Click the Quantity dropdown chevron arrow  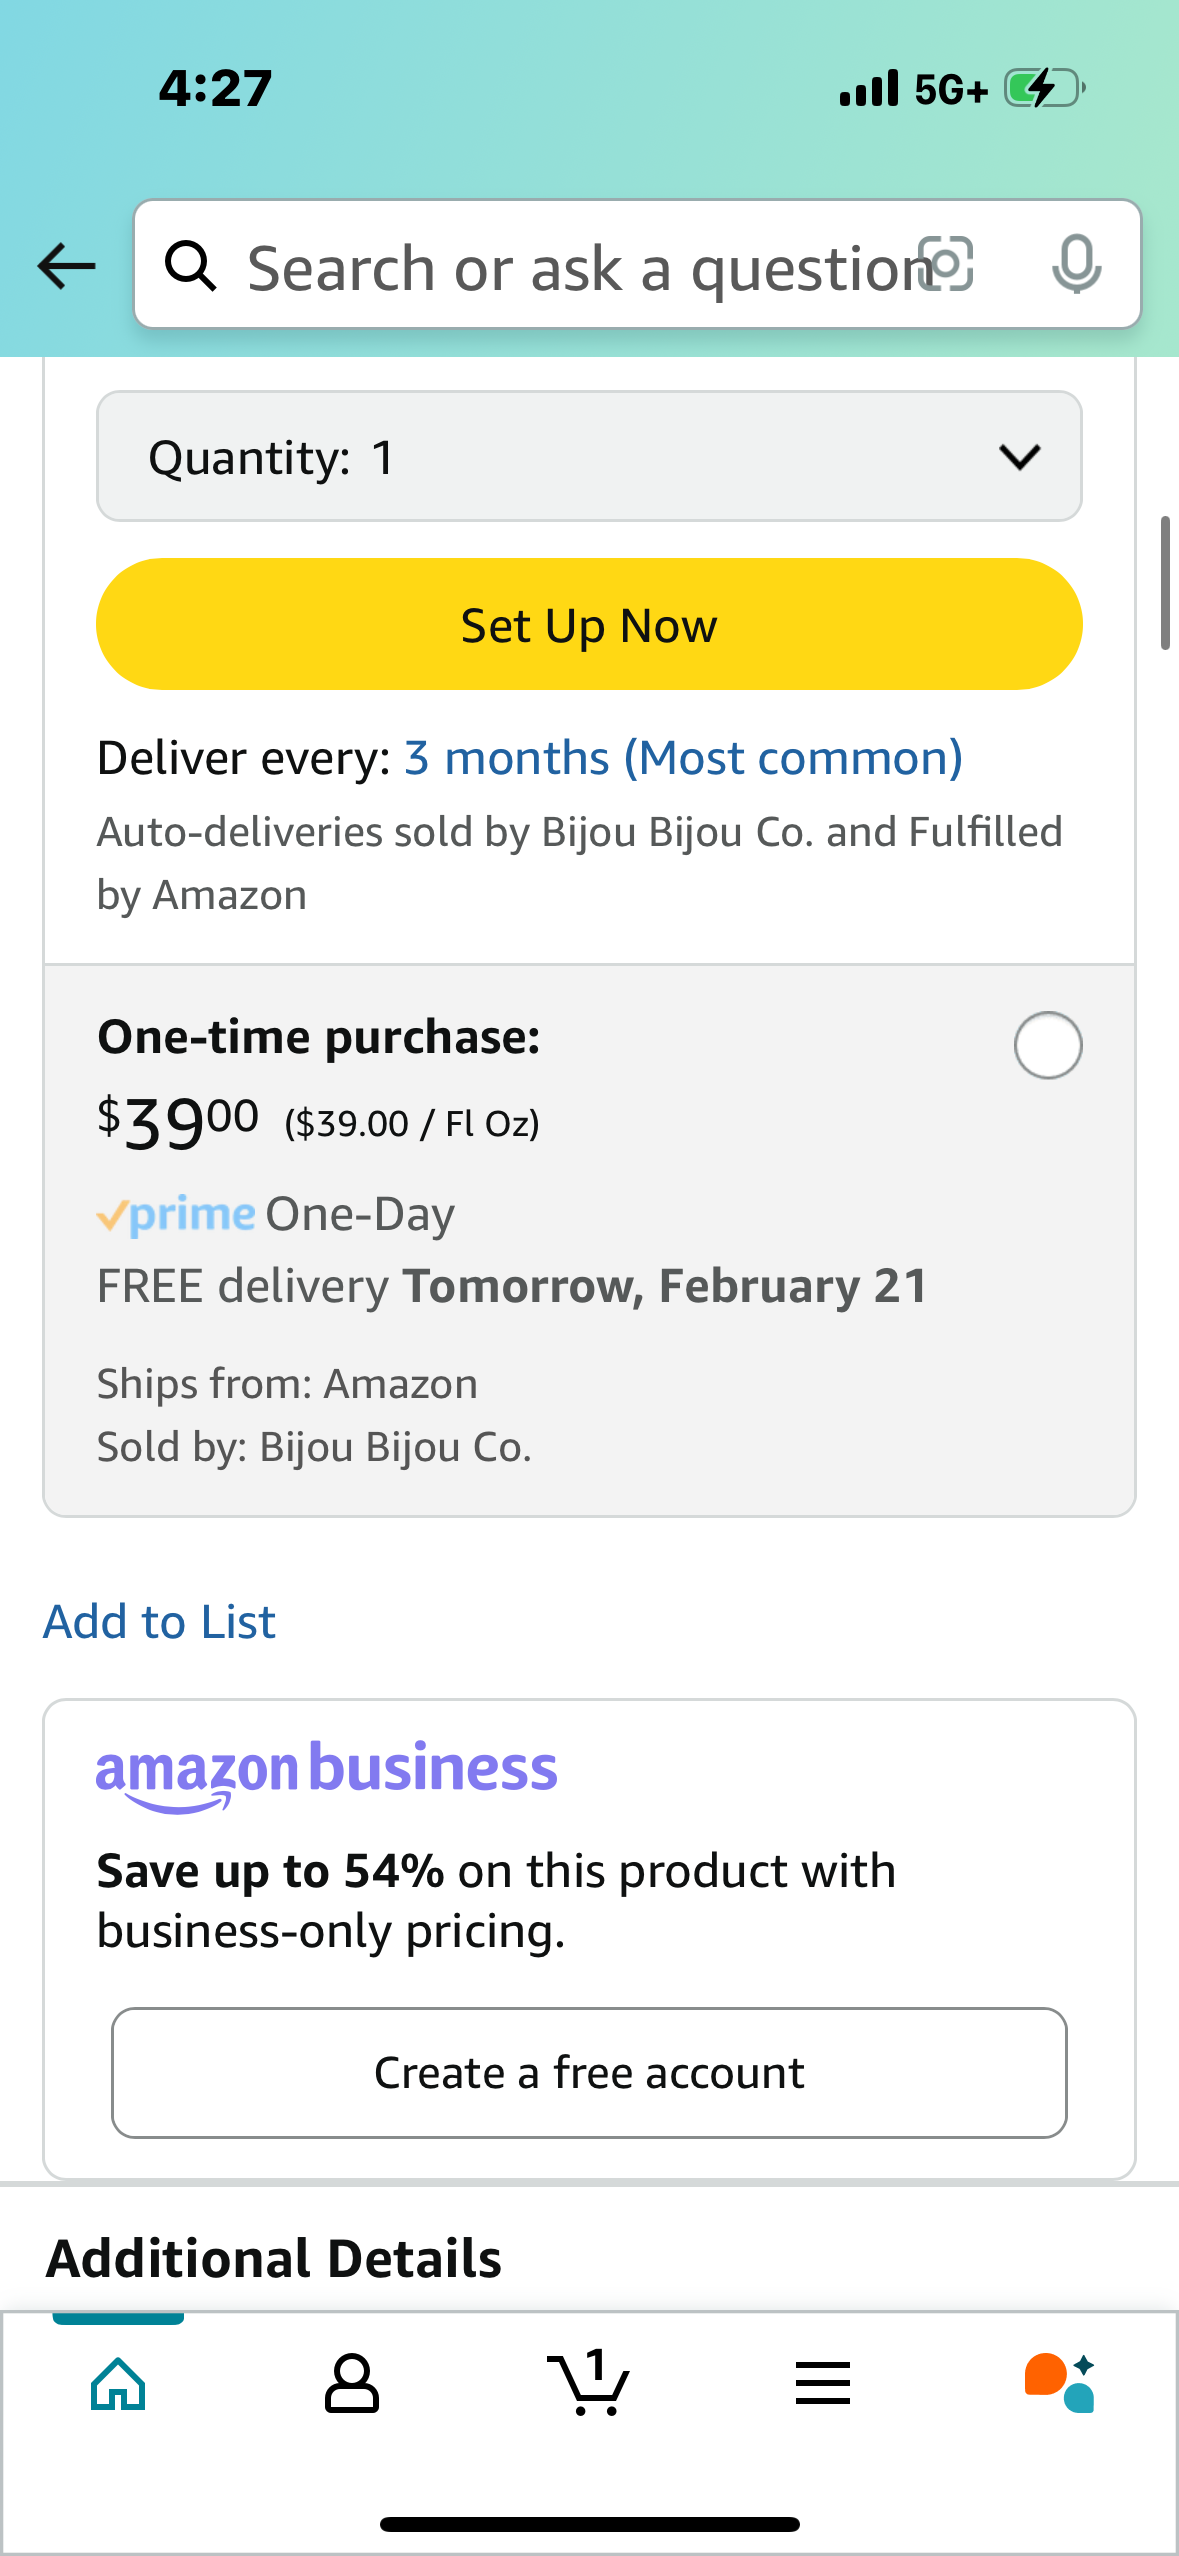click(1020, 457)
